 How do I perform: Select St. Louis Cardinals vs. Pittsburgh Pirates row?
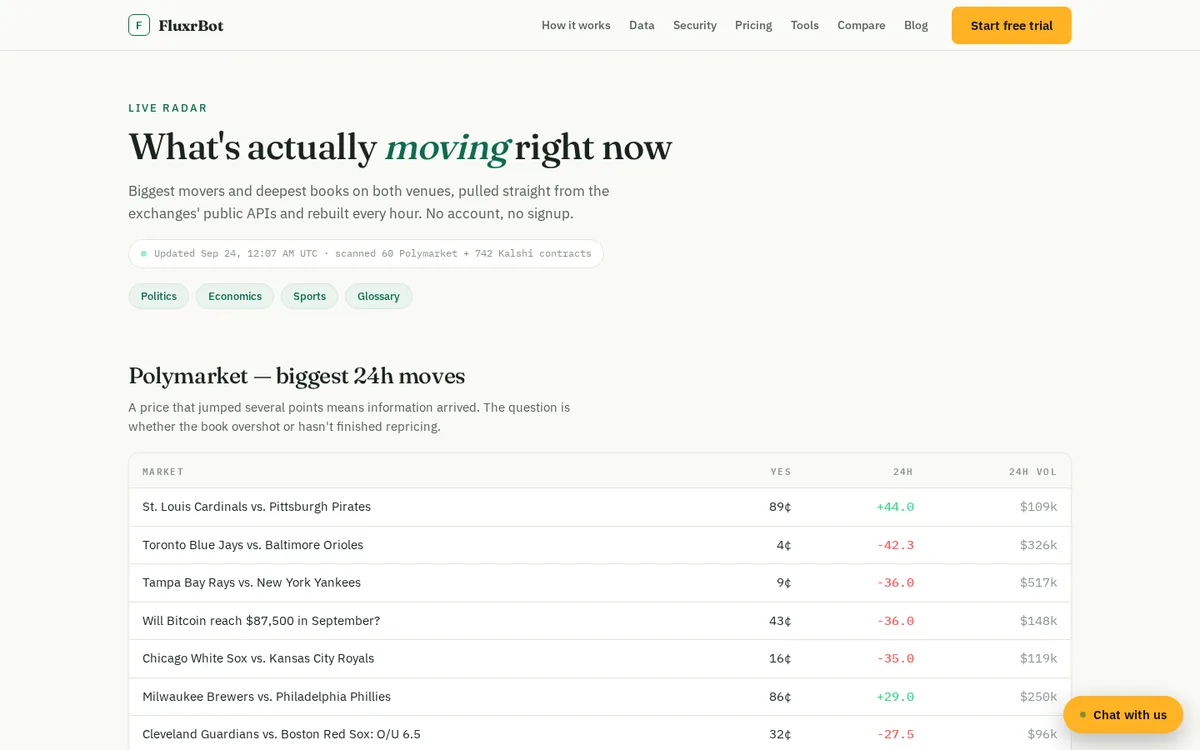coord(600,507)
